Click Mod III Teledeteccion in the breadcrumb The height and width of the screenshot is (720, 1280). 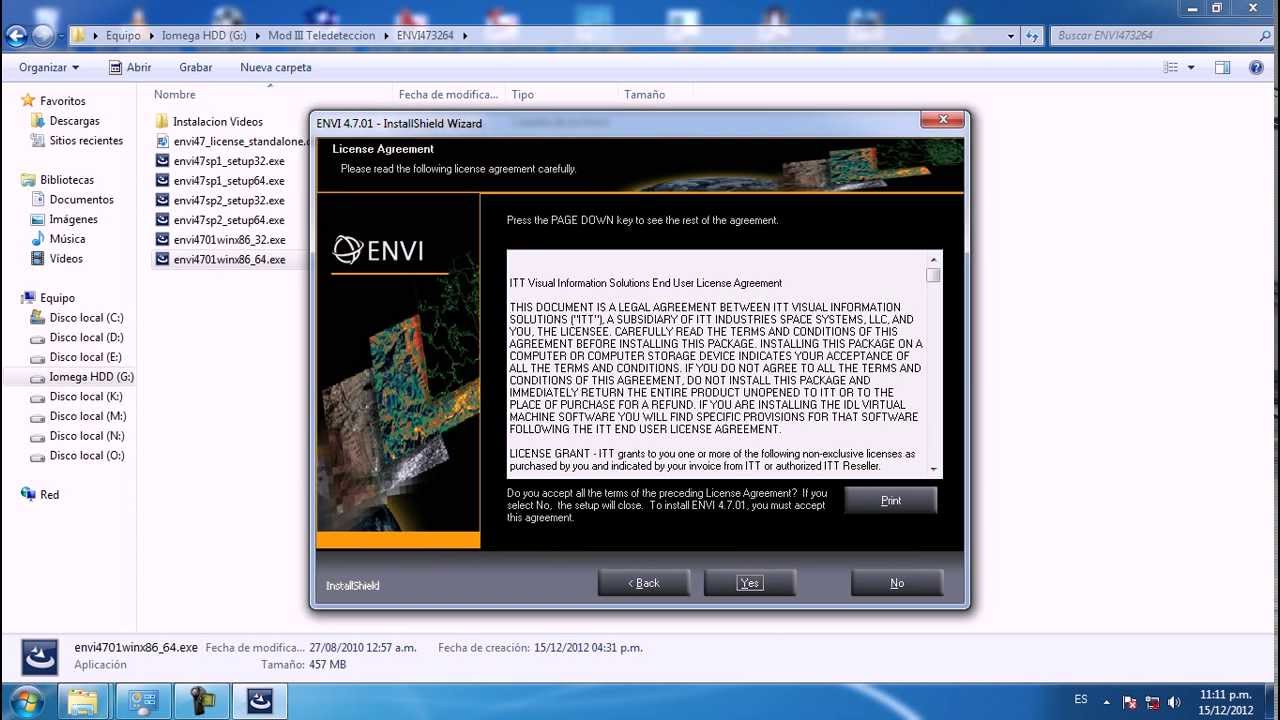[321, 35]
